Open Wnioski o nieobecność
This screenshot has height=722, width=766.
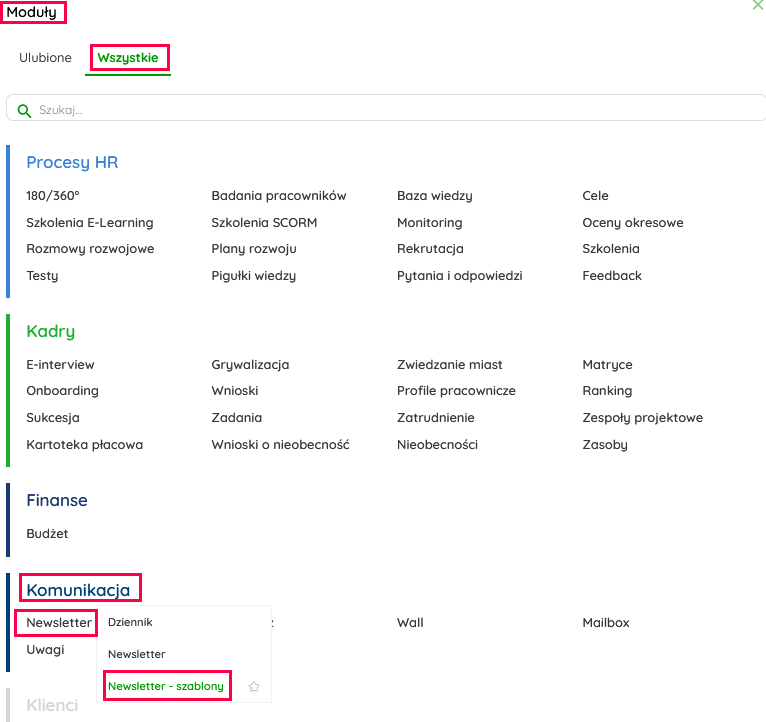(x=280, y=445)
